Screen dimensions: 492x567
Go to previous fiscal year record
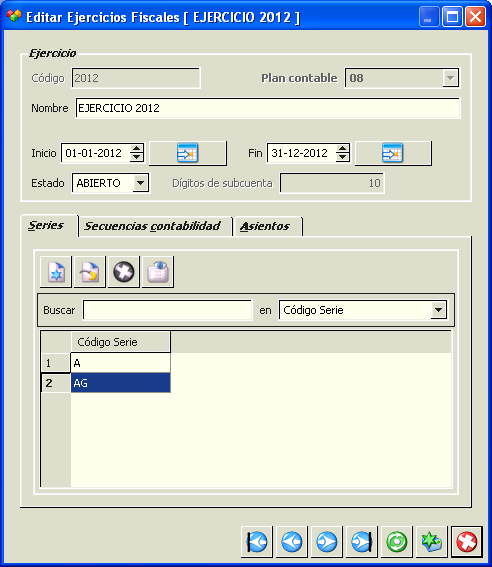(x=292, y=542)
